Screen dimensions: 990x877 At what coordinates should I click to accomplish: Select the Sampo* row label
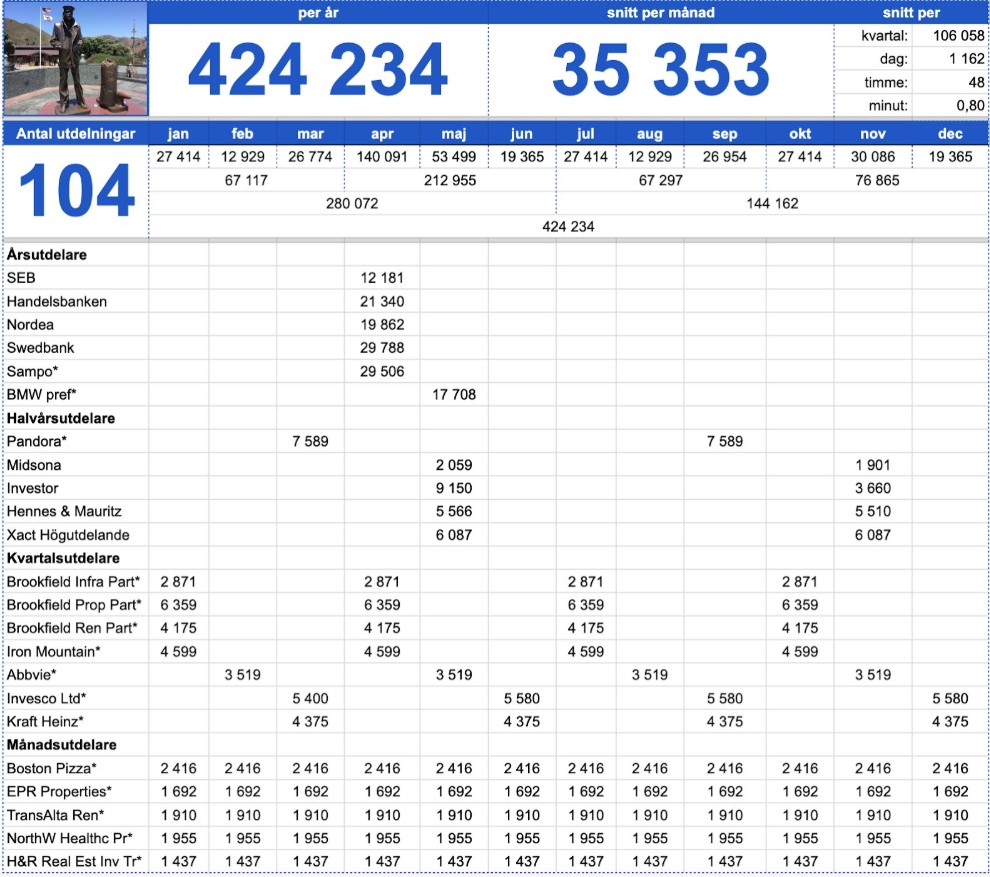tap(32, 371)
